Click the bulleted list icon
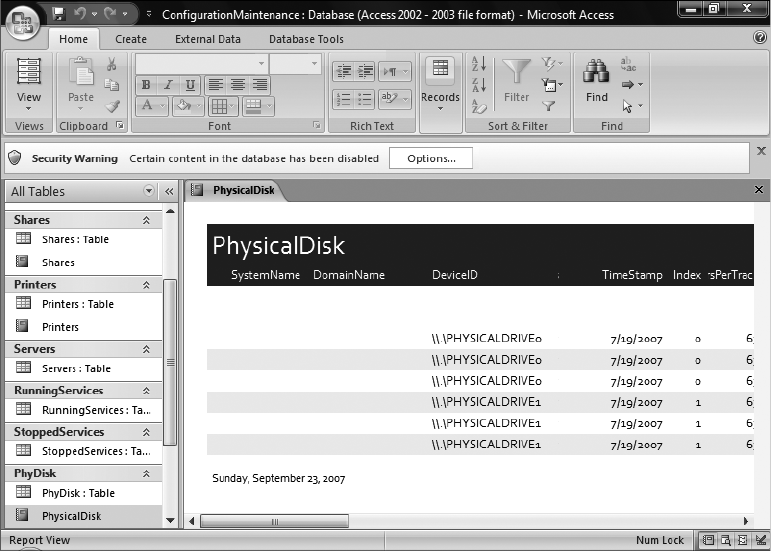Screen dimensions: 771x551 [x=365, y=99]
